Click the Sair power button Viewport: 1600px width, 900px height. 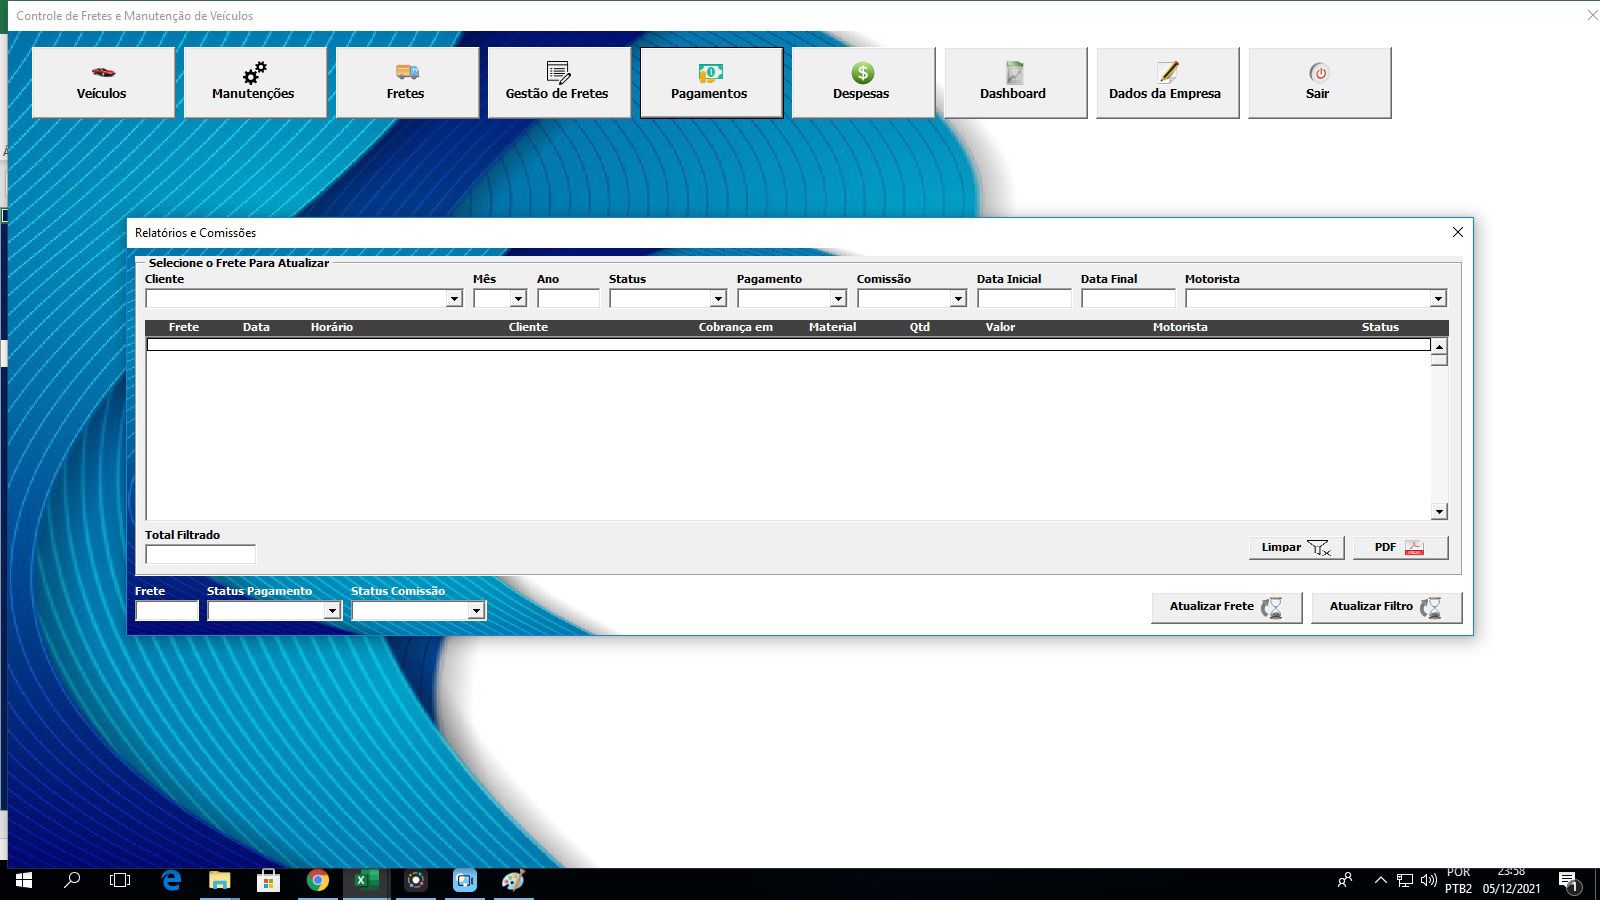pyautogui.click(x=1318, y=83)
